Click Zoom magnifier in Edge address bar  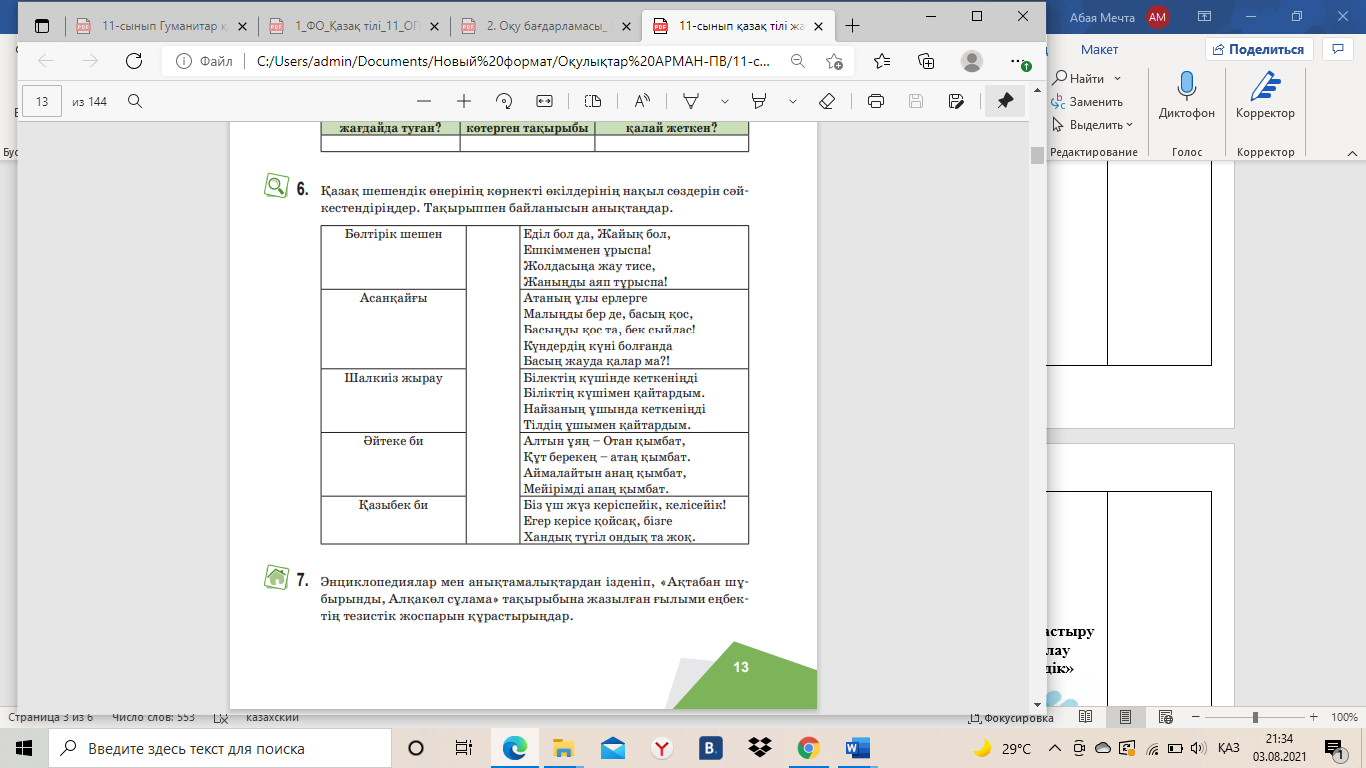tap(798, 61)
